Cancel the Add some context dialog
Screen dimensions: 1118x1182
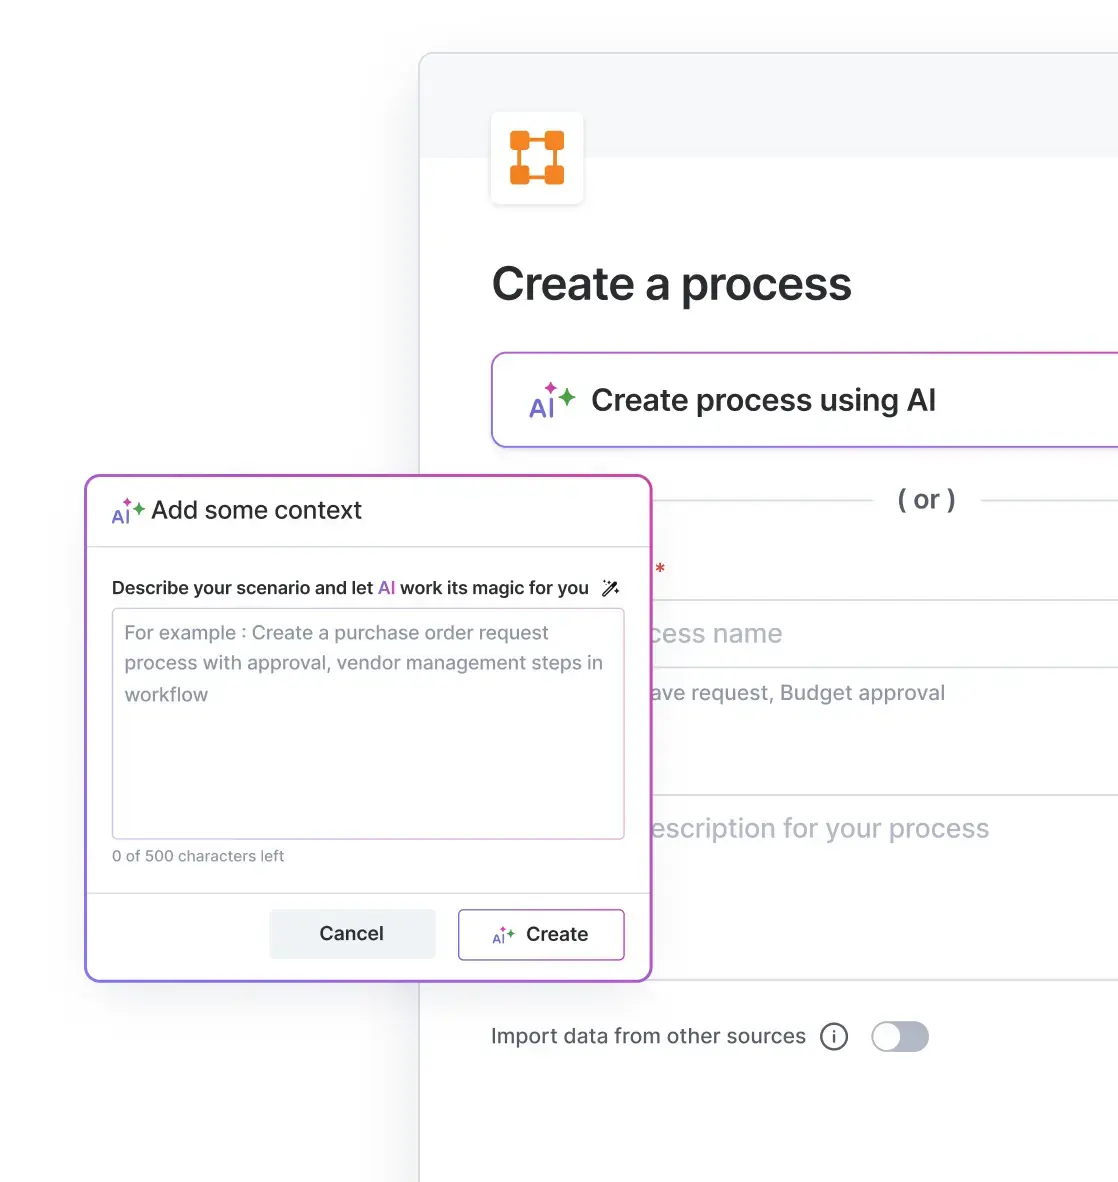coord(351,933)
